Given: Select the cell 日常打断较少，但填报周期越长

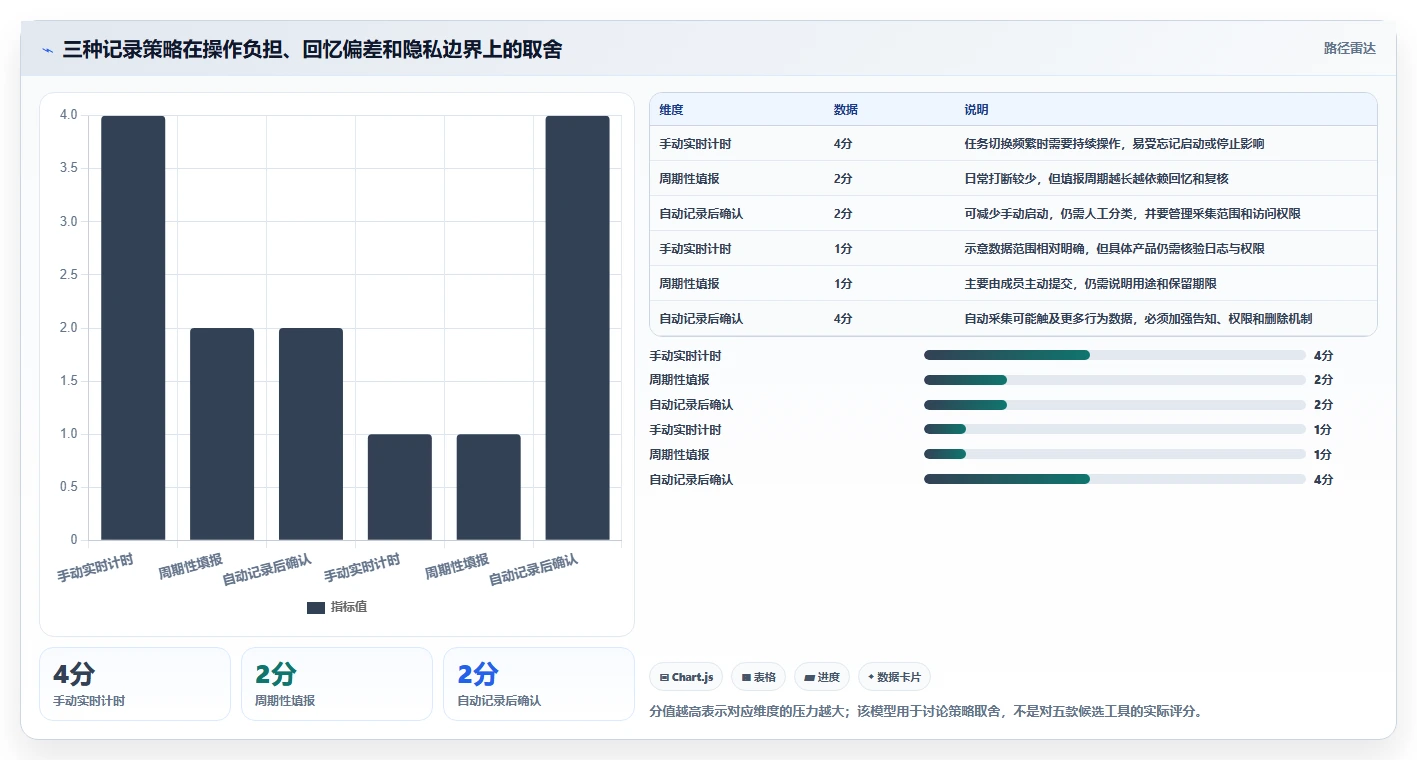Looking at the screenshot, I should 1096,179.
